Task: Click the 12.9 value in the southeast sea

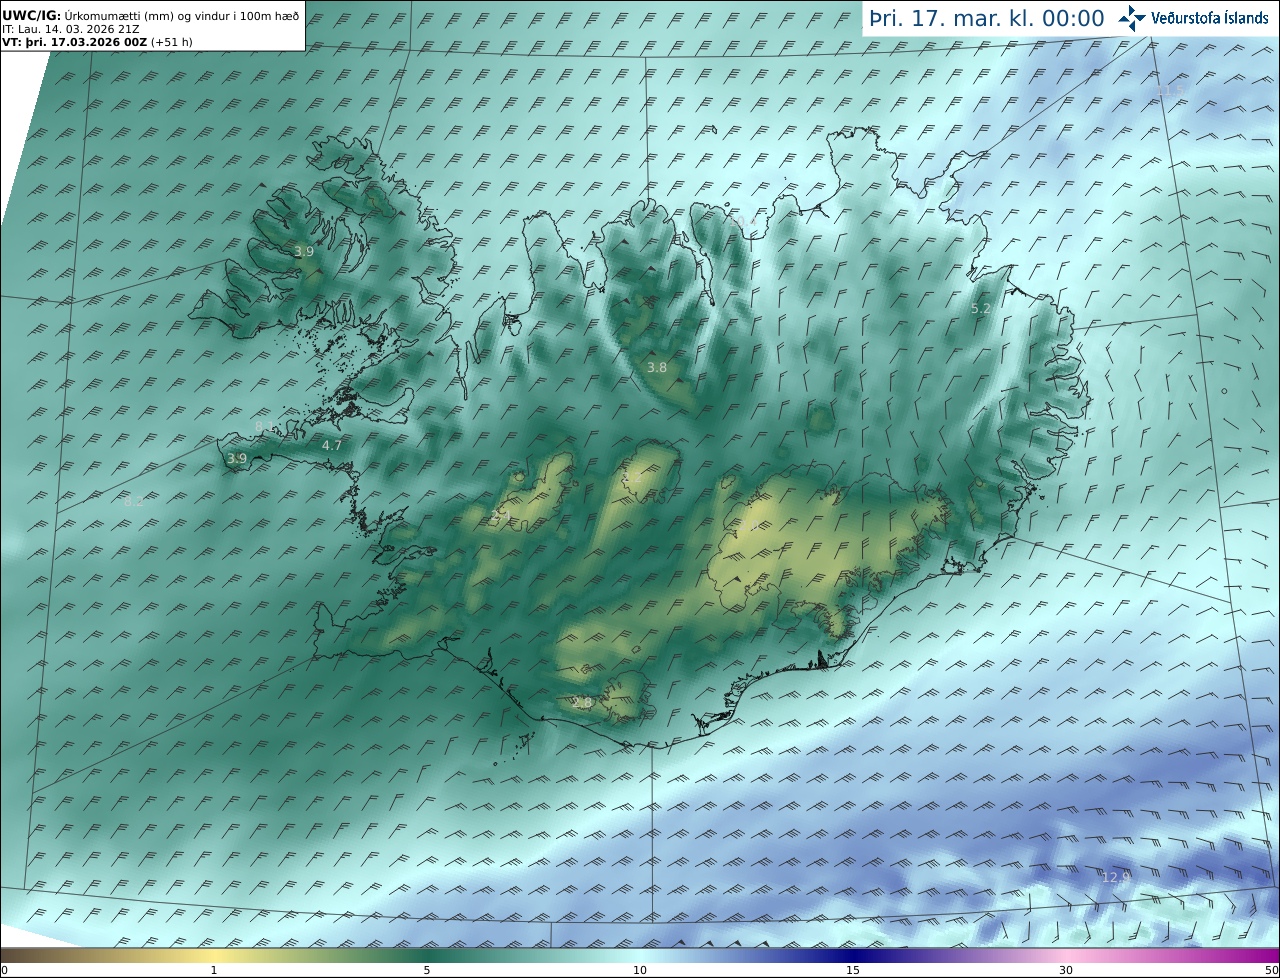Action: pyautogui.click(x=1116, y=877)
